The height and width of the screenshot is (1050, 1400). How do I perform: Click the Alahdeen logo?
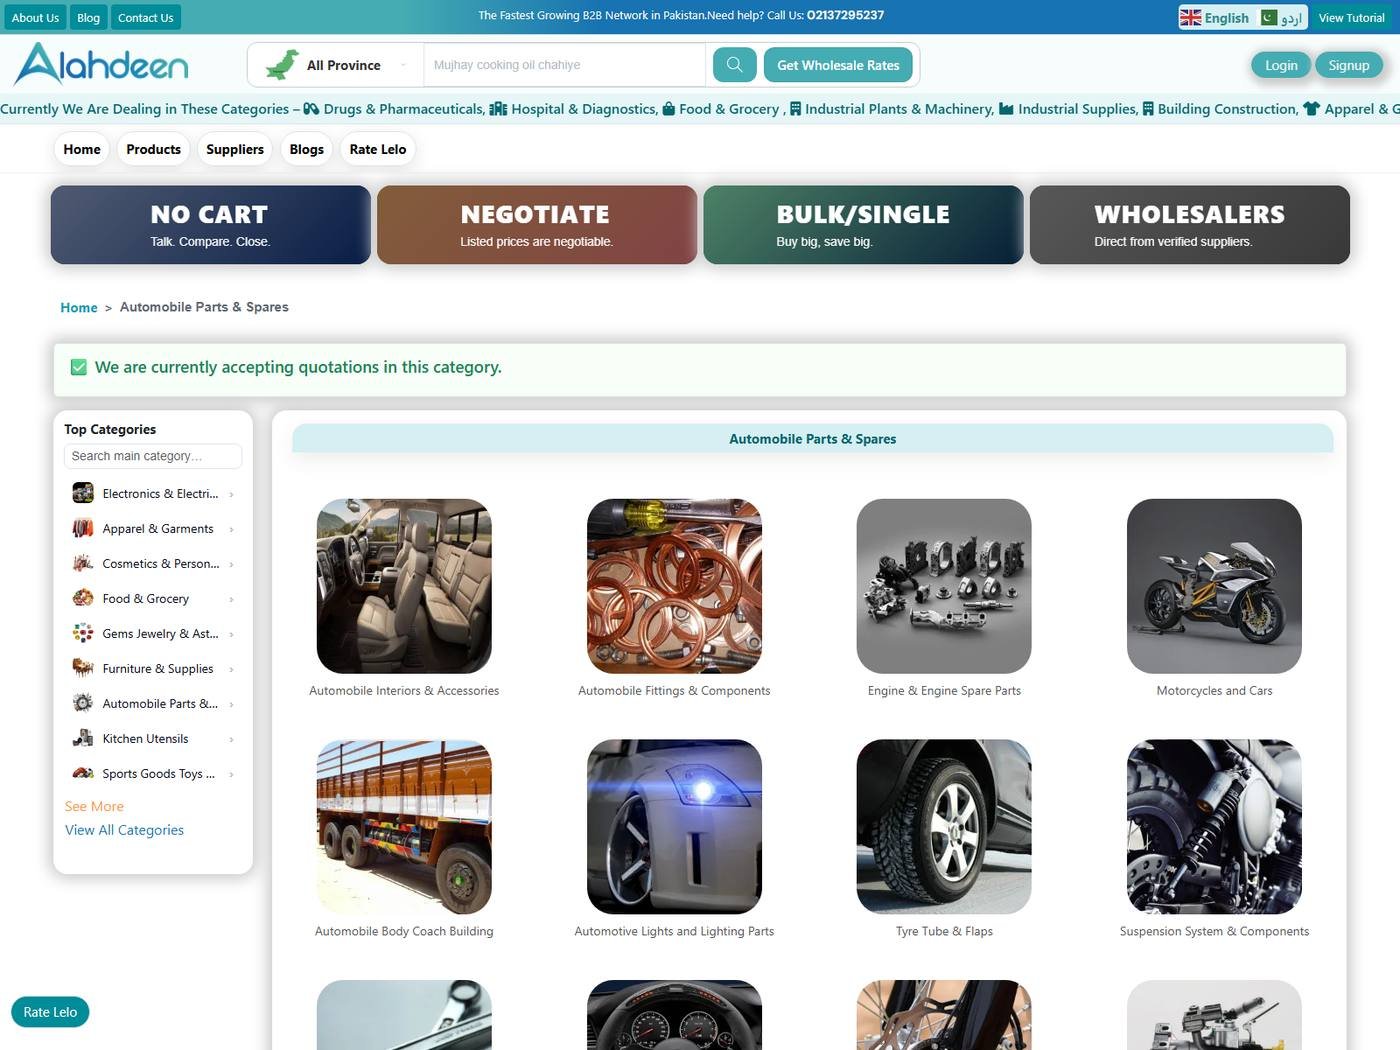coord(101,64)
